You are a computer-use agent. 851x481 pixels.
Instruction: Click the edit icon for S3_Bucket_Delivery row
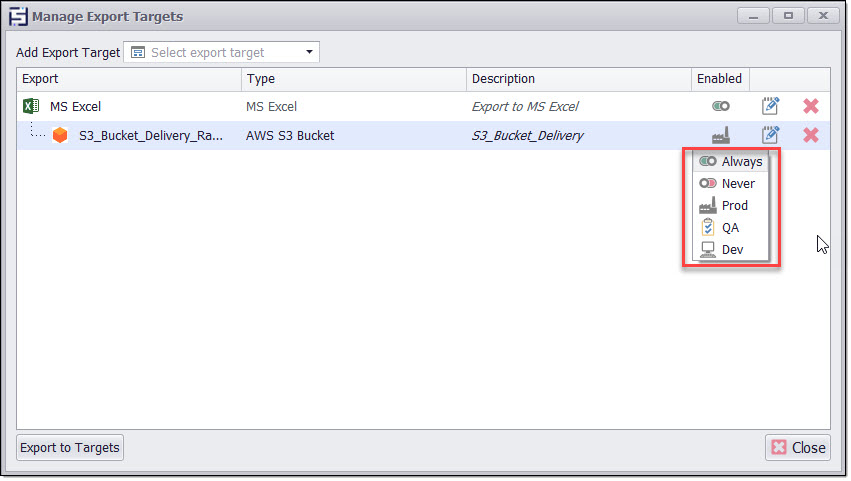tap(770, 135)
